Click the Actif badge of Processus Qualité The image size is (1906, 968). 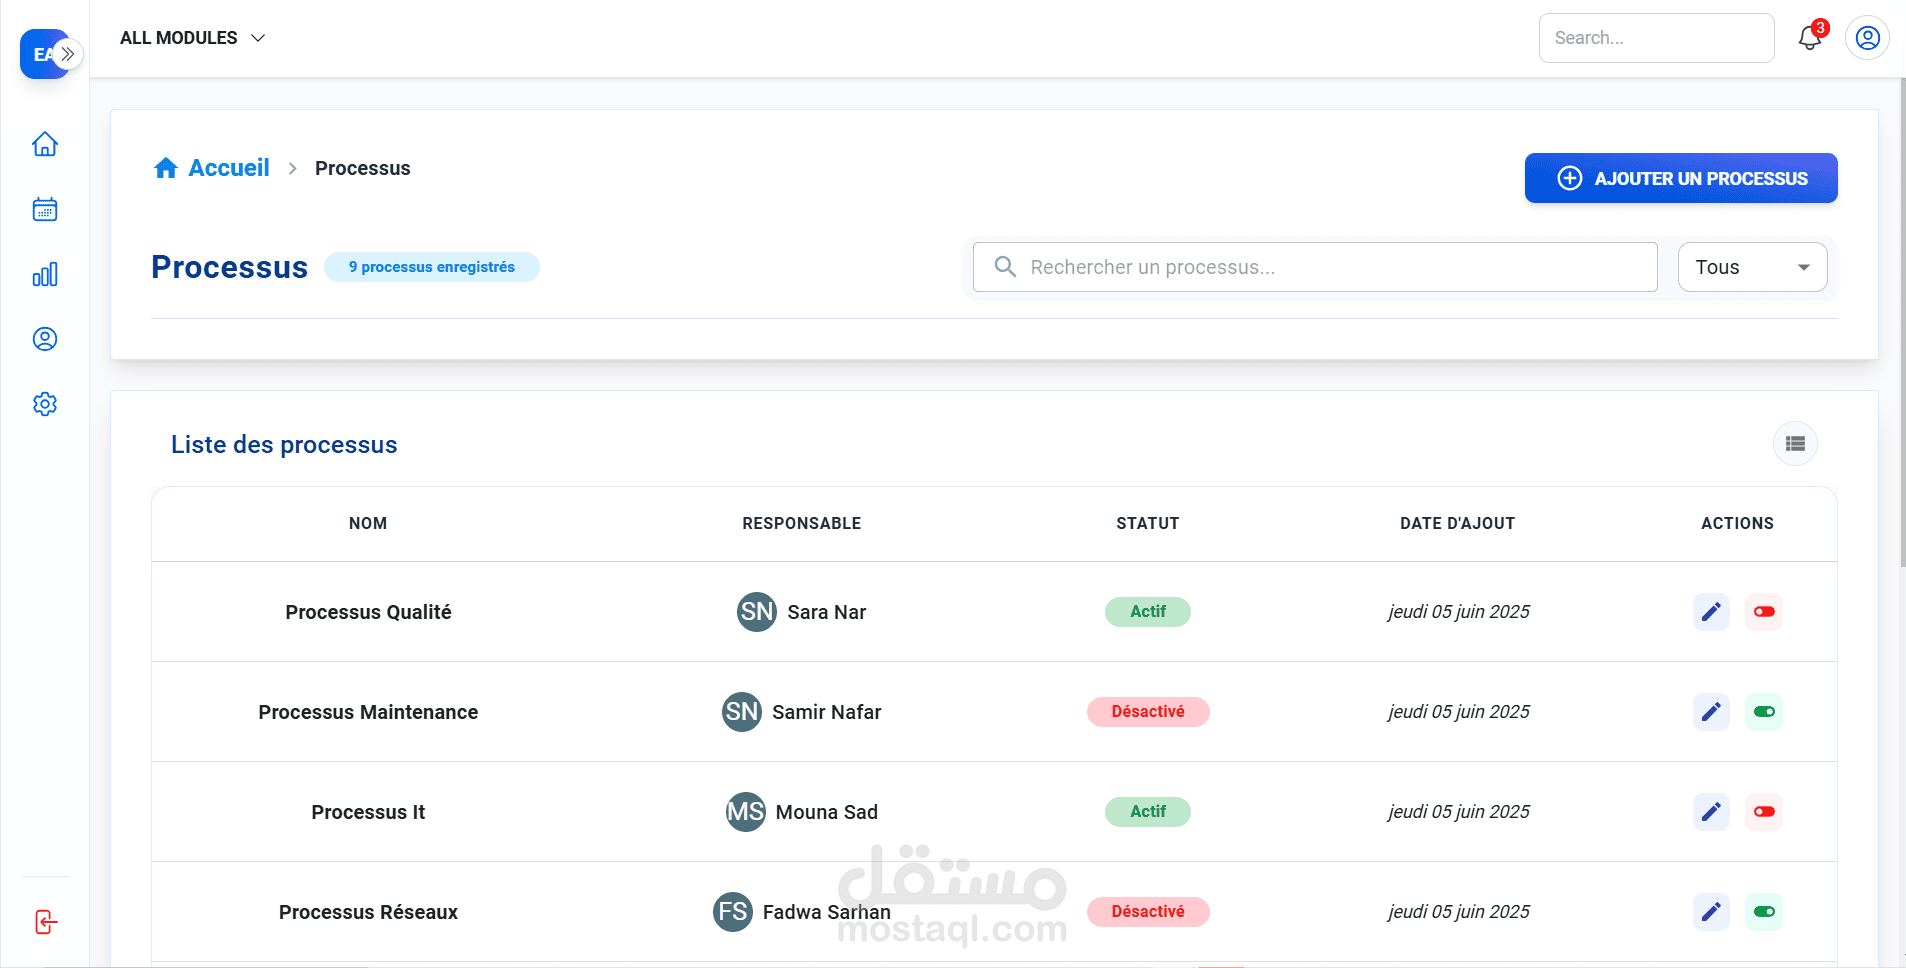[x=1148, y=612]
